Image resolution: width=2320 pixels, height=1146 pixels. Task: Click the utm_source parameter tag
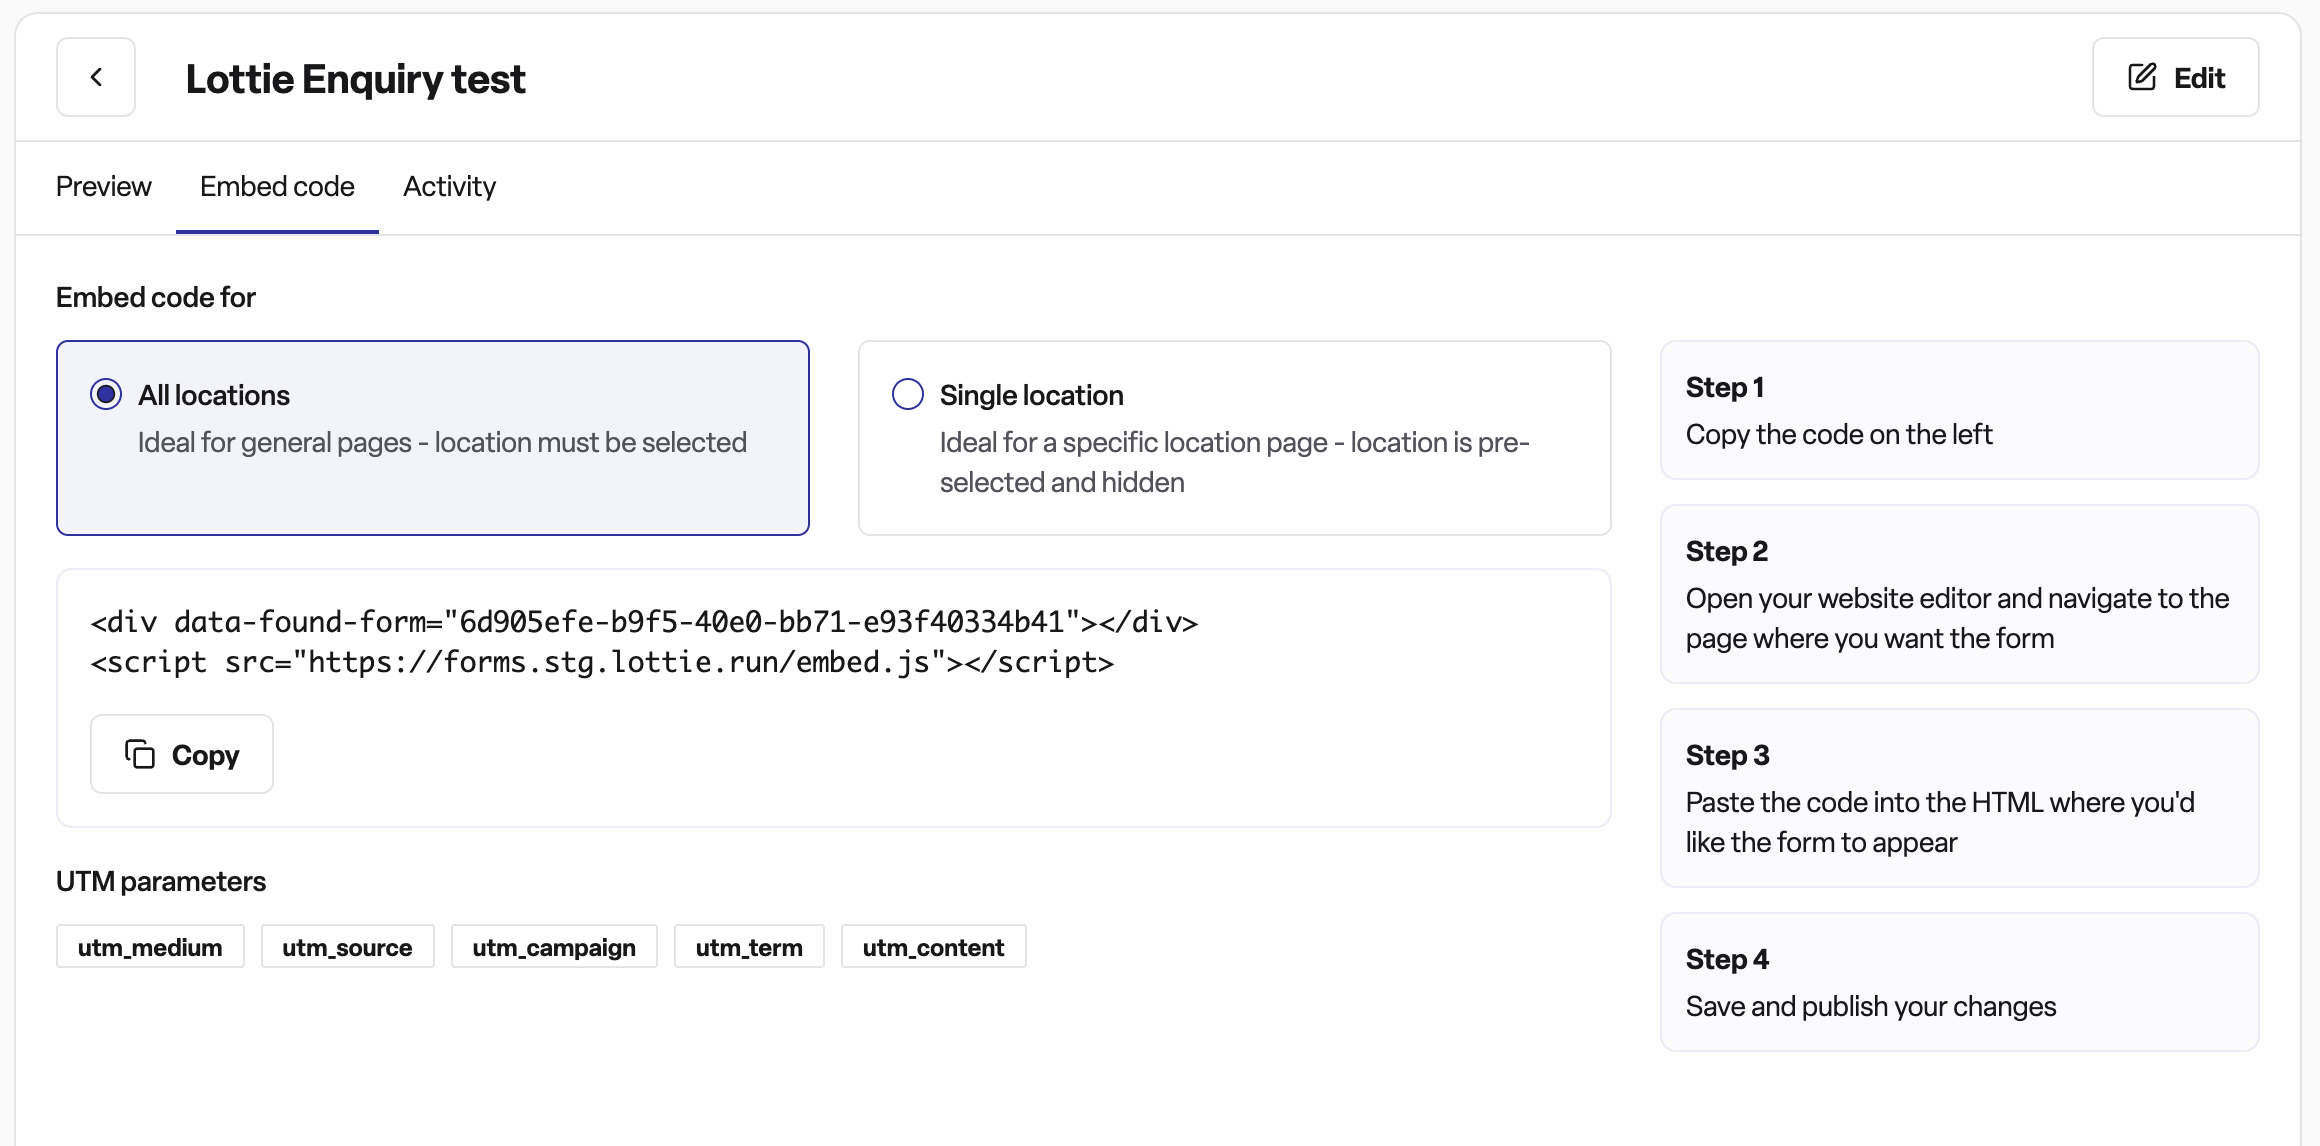pyautogui.click(x=347, y=947)
